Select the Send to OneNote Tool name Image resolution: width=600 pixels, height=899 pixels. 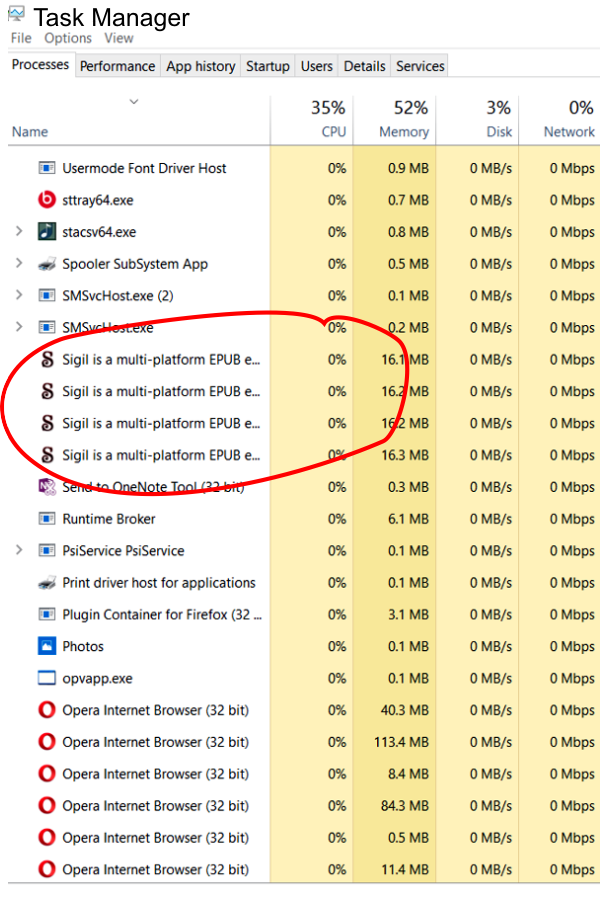point(153,487)
